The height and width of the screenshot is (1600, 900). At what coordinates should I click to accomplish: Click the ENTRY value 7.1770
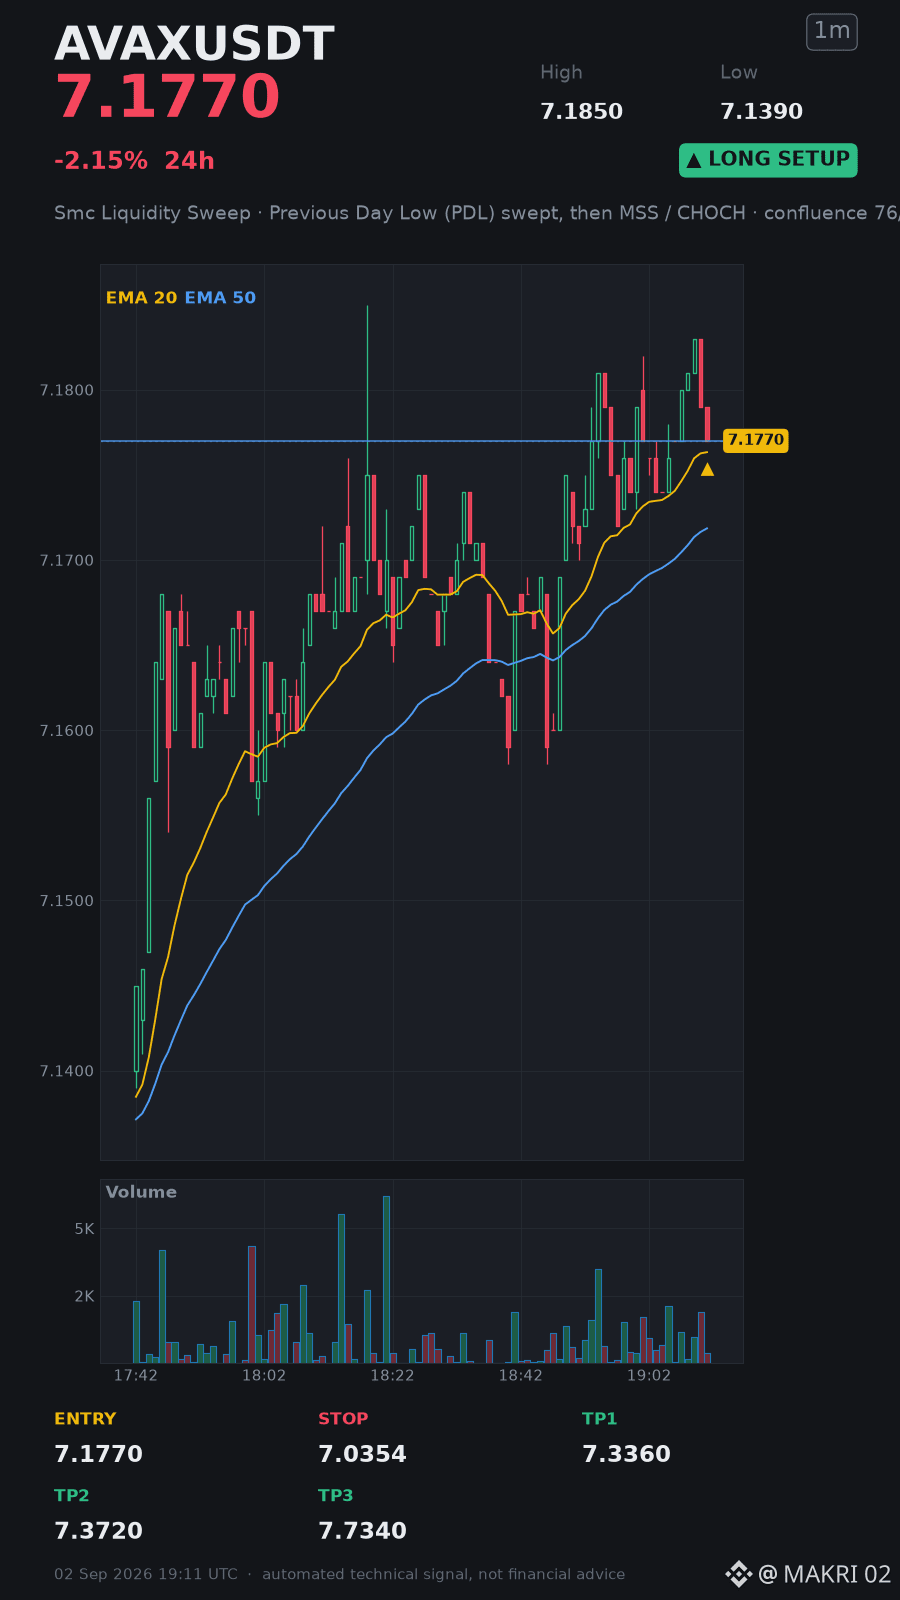click(98, 1454)
